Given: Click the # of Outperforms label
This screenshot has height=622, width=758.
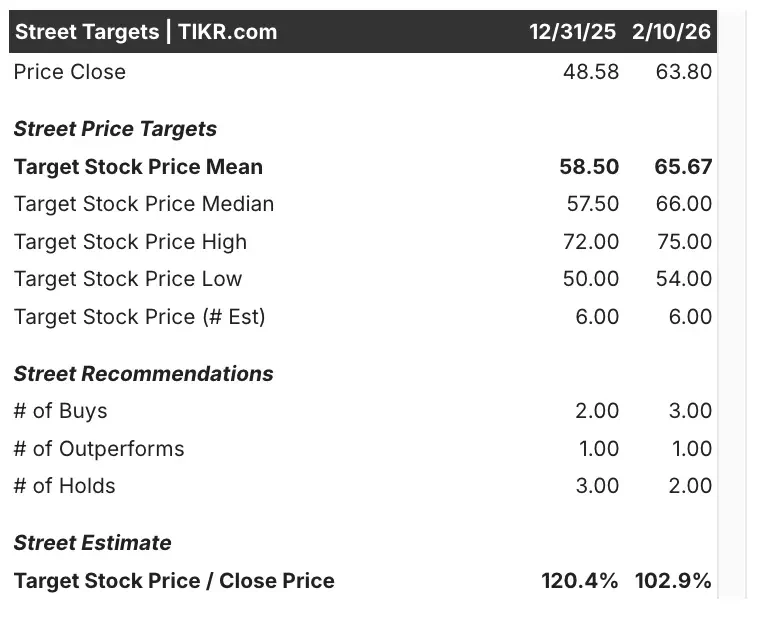Looking at the screenshot, I should (99, 449).
